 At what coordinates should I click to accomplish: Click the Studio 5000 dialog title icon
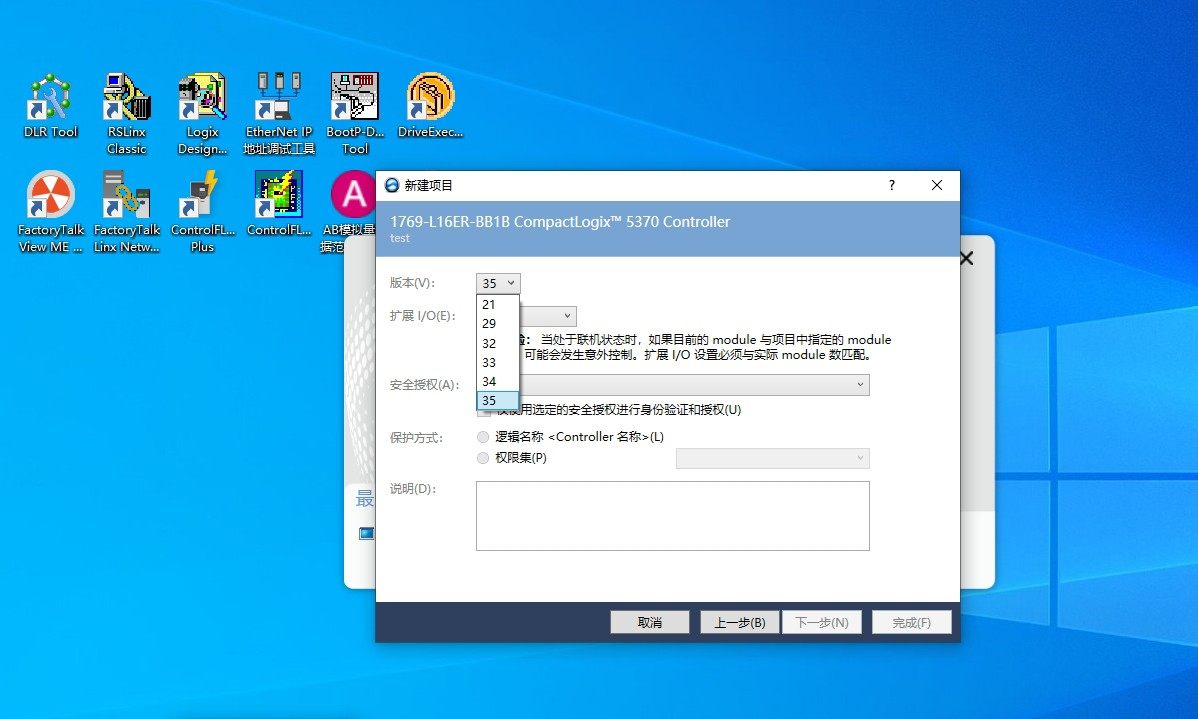pyautogui.click(x=392, y=185)
